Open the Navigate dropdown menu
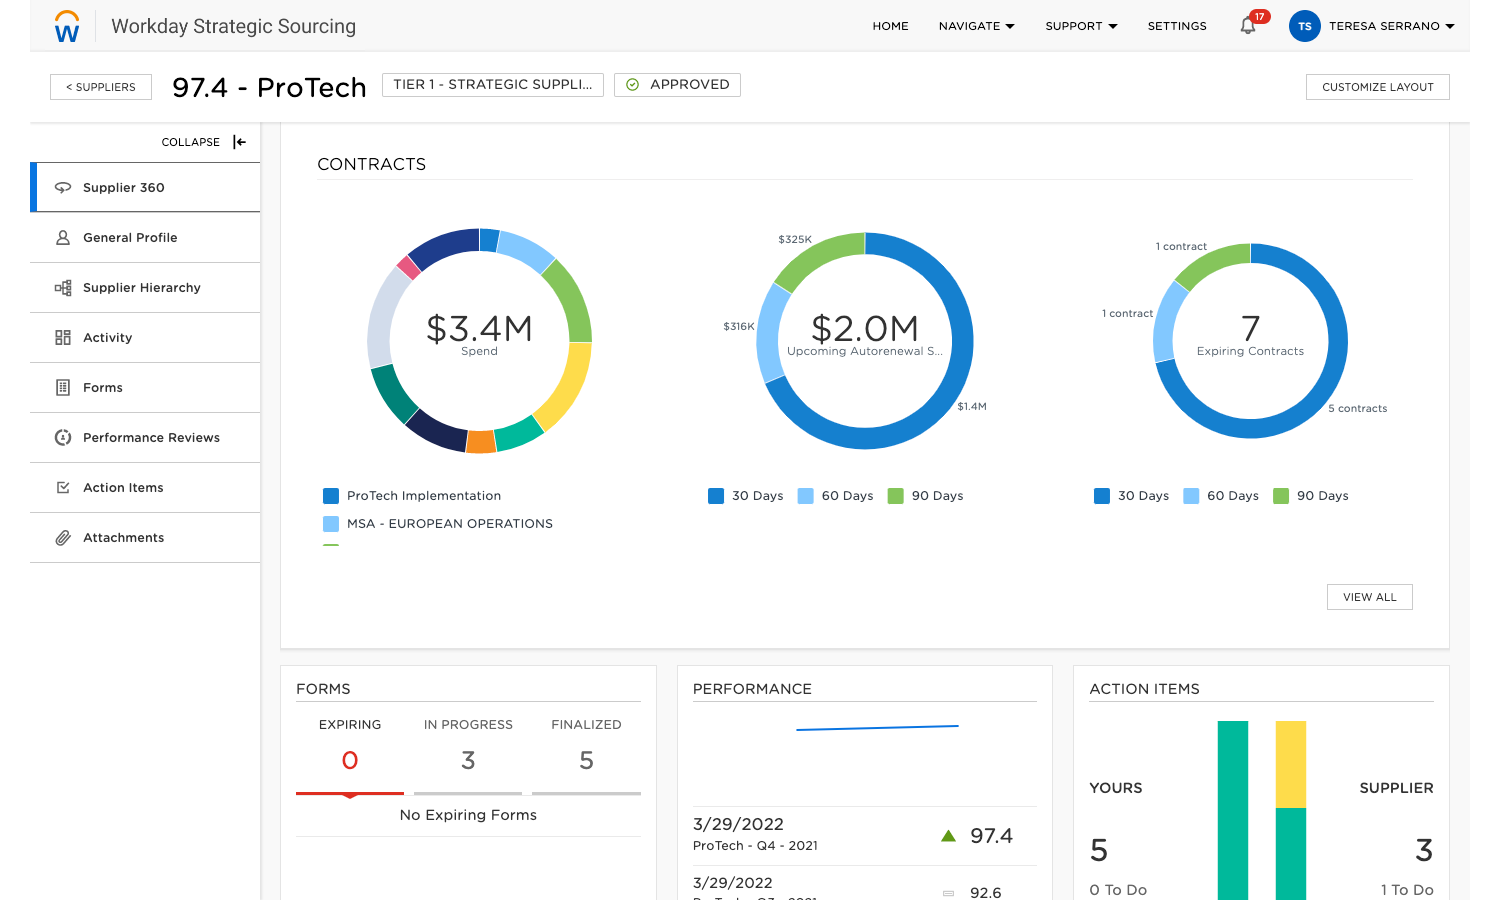The width and height of the screenshot is (1500, 900). [x=976, y=26]
